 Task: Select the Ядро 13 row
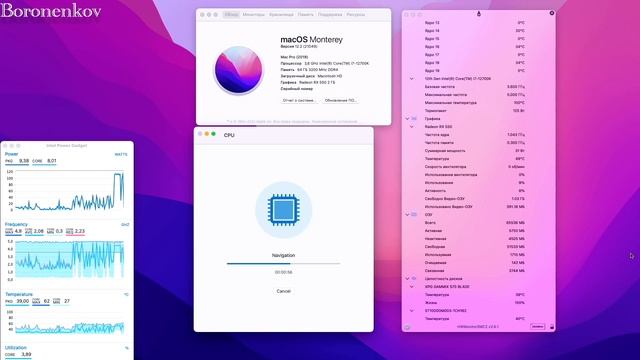[475, 22]
